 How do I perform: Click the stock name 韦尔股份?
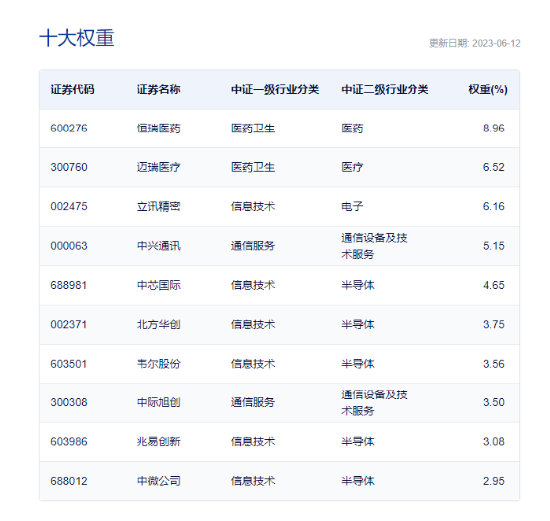pyautogui.click(x=159, y=364)
